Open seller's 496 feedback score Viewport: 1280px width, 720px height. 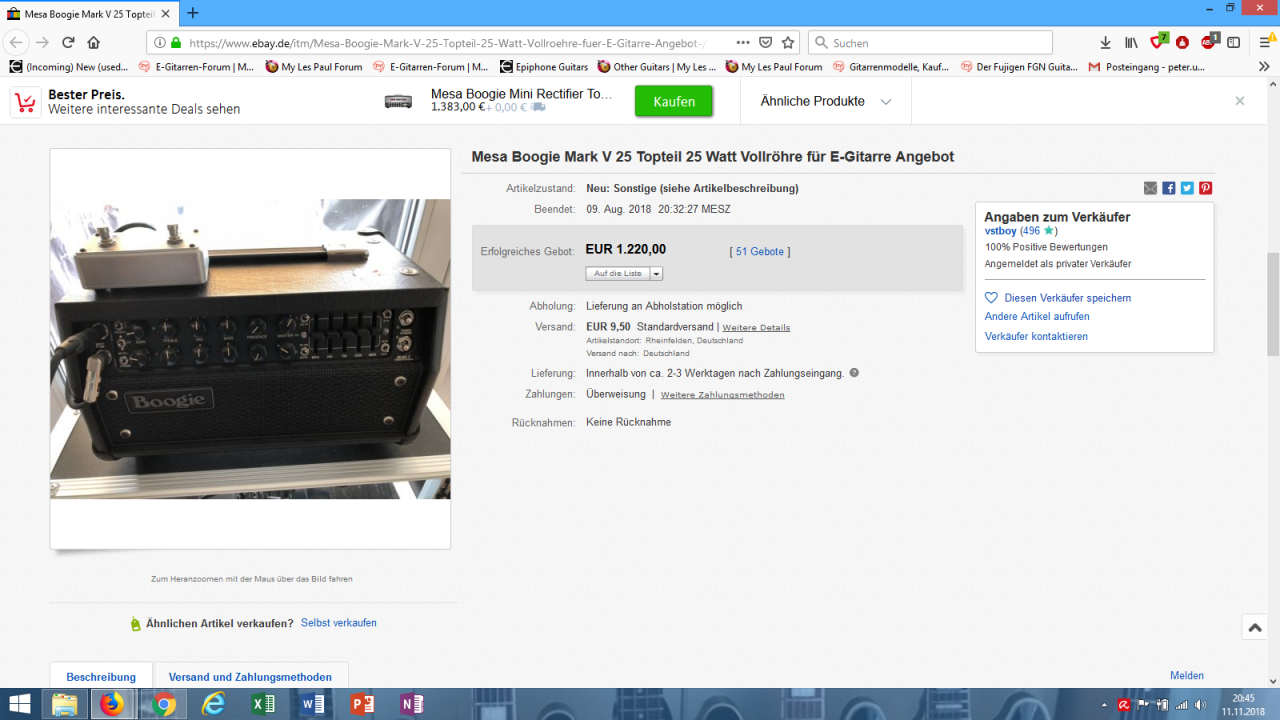pos(1030,231)
